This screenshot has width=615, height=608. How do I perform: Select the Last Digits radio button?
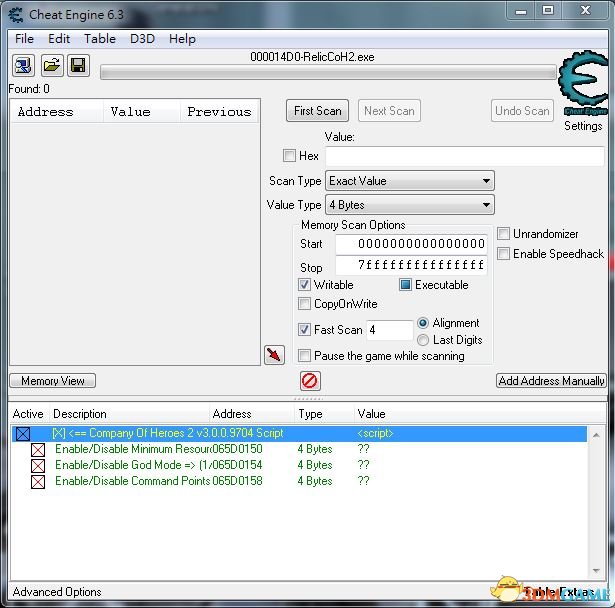coord(423,340)
